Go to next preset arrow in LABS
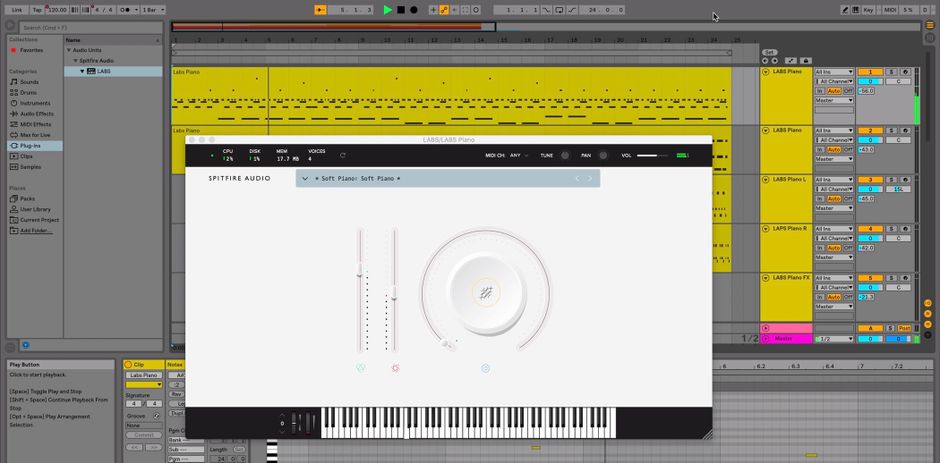940x463 pixels. point(590,179)
